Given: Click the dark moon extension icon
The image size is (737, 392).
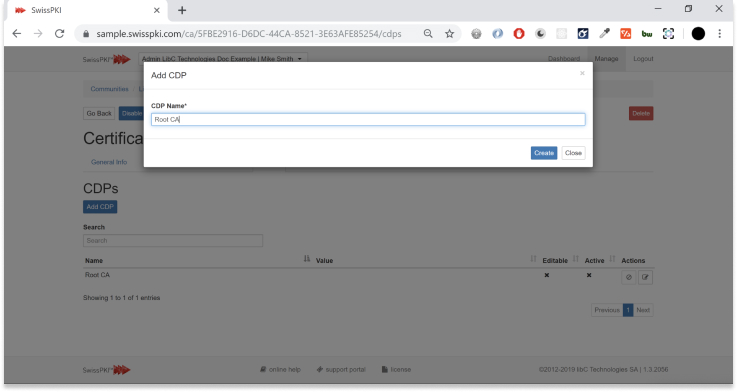Looking at the screenshot, I should (x=541, y=34).
